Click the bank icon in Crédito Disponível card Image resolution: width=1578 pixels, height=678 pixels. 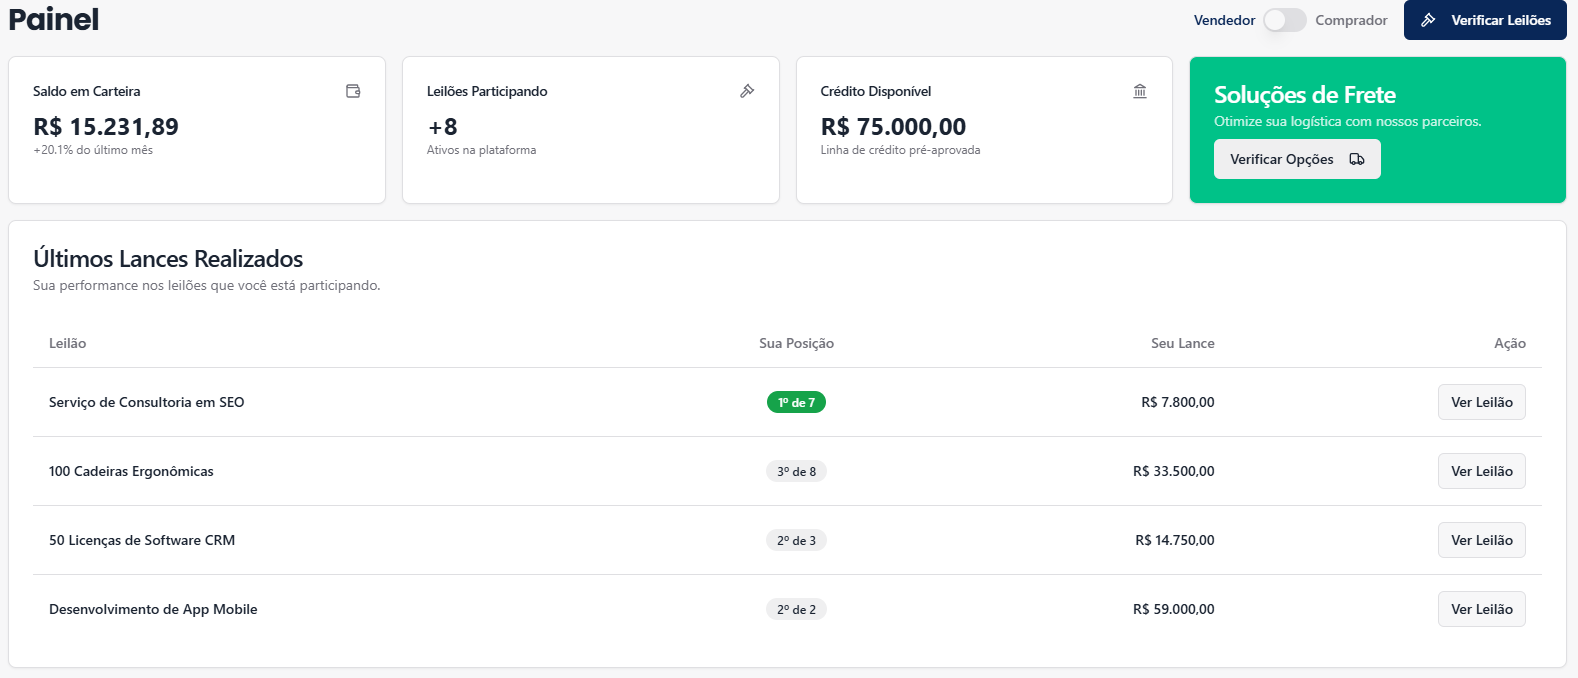1140,91
